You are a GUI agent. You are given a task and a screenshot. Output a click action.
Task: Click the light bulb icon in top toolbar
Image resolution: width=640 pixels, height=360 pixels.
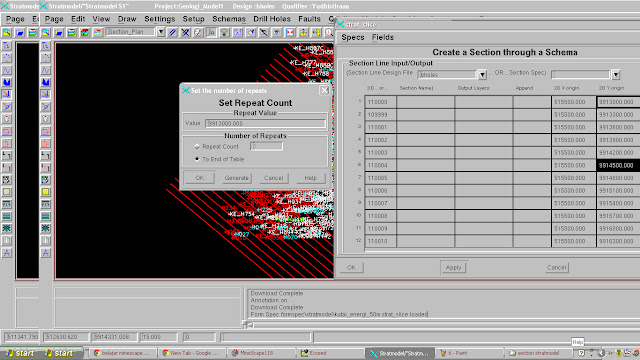(x=224, y=32)
